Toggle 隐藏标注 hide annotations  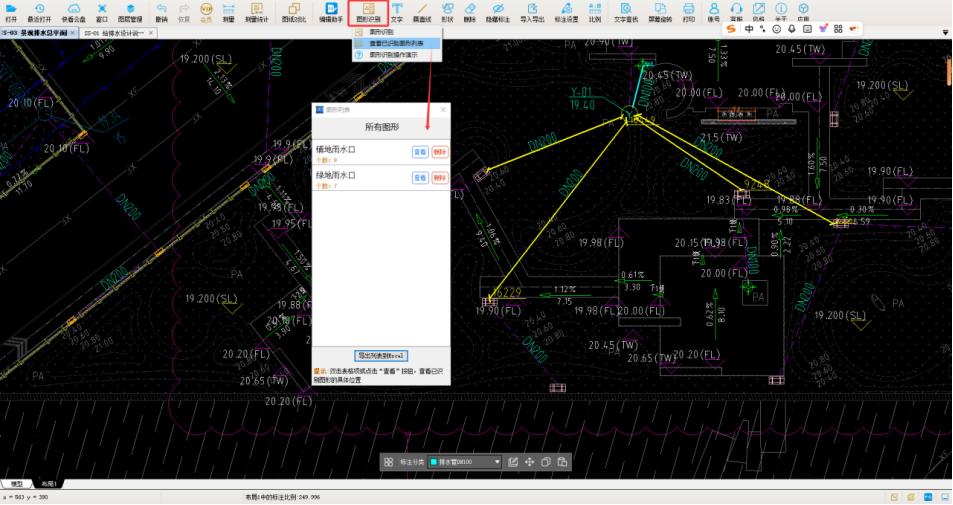[x=497, y=12]
